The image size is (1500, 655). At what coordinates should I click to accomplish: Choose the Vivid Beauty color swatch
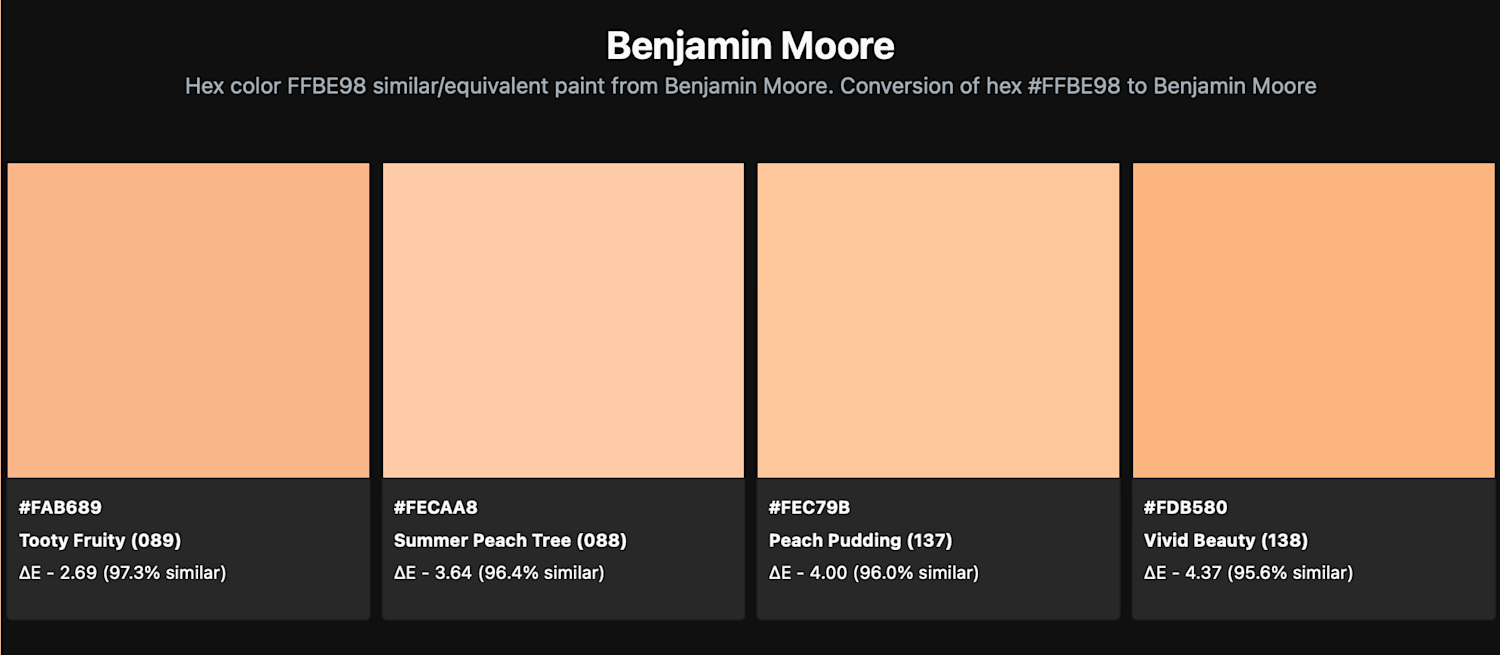pyautogui.click(x=1313, y=320)
